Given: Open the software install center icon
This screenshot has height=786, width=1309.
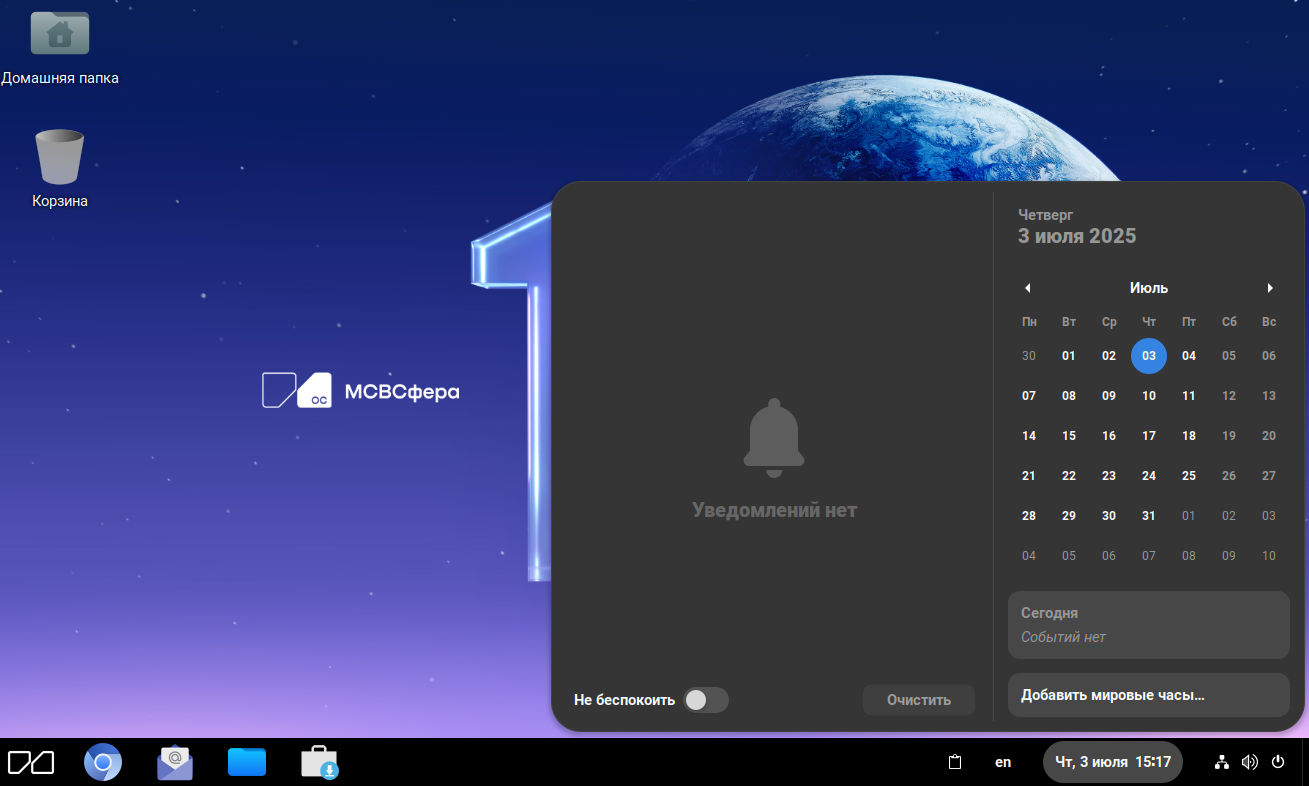Looking at the screenshot, I should pos(320,763).
